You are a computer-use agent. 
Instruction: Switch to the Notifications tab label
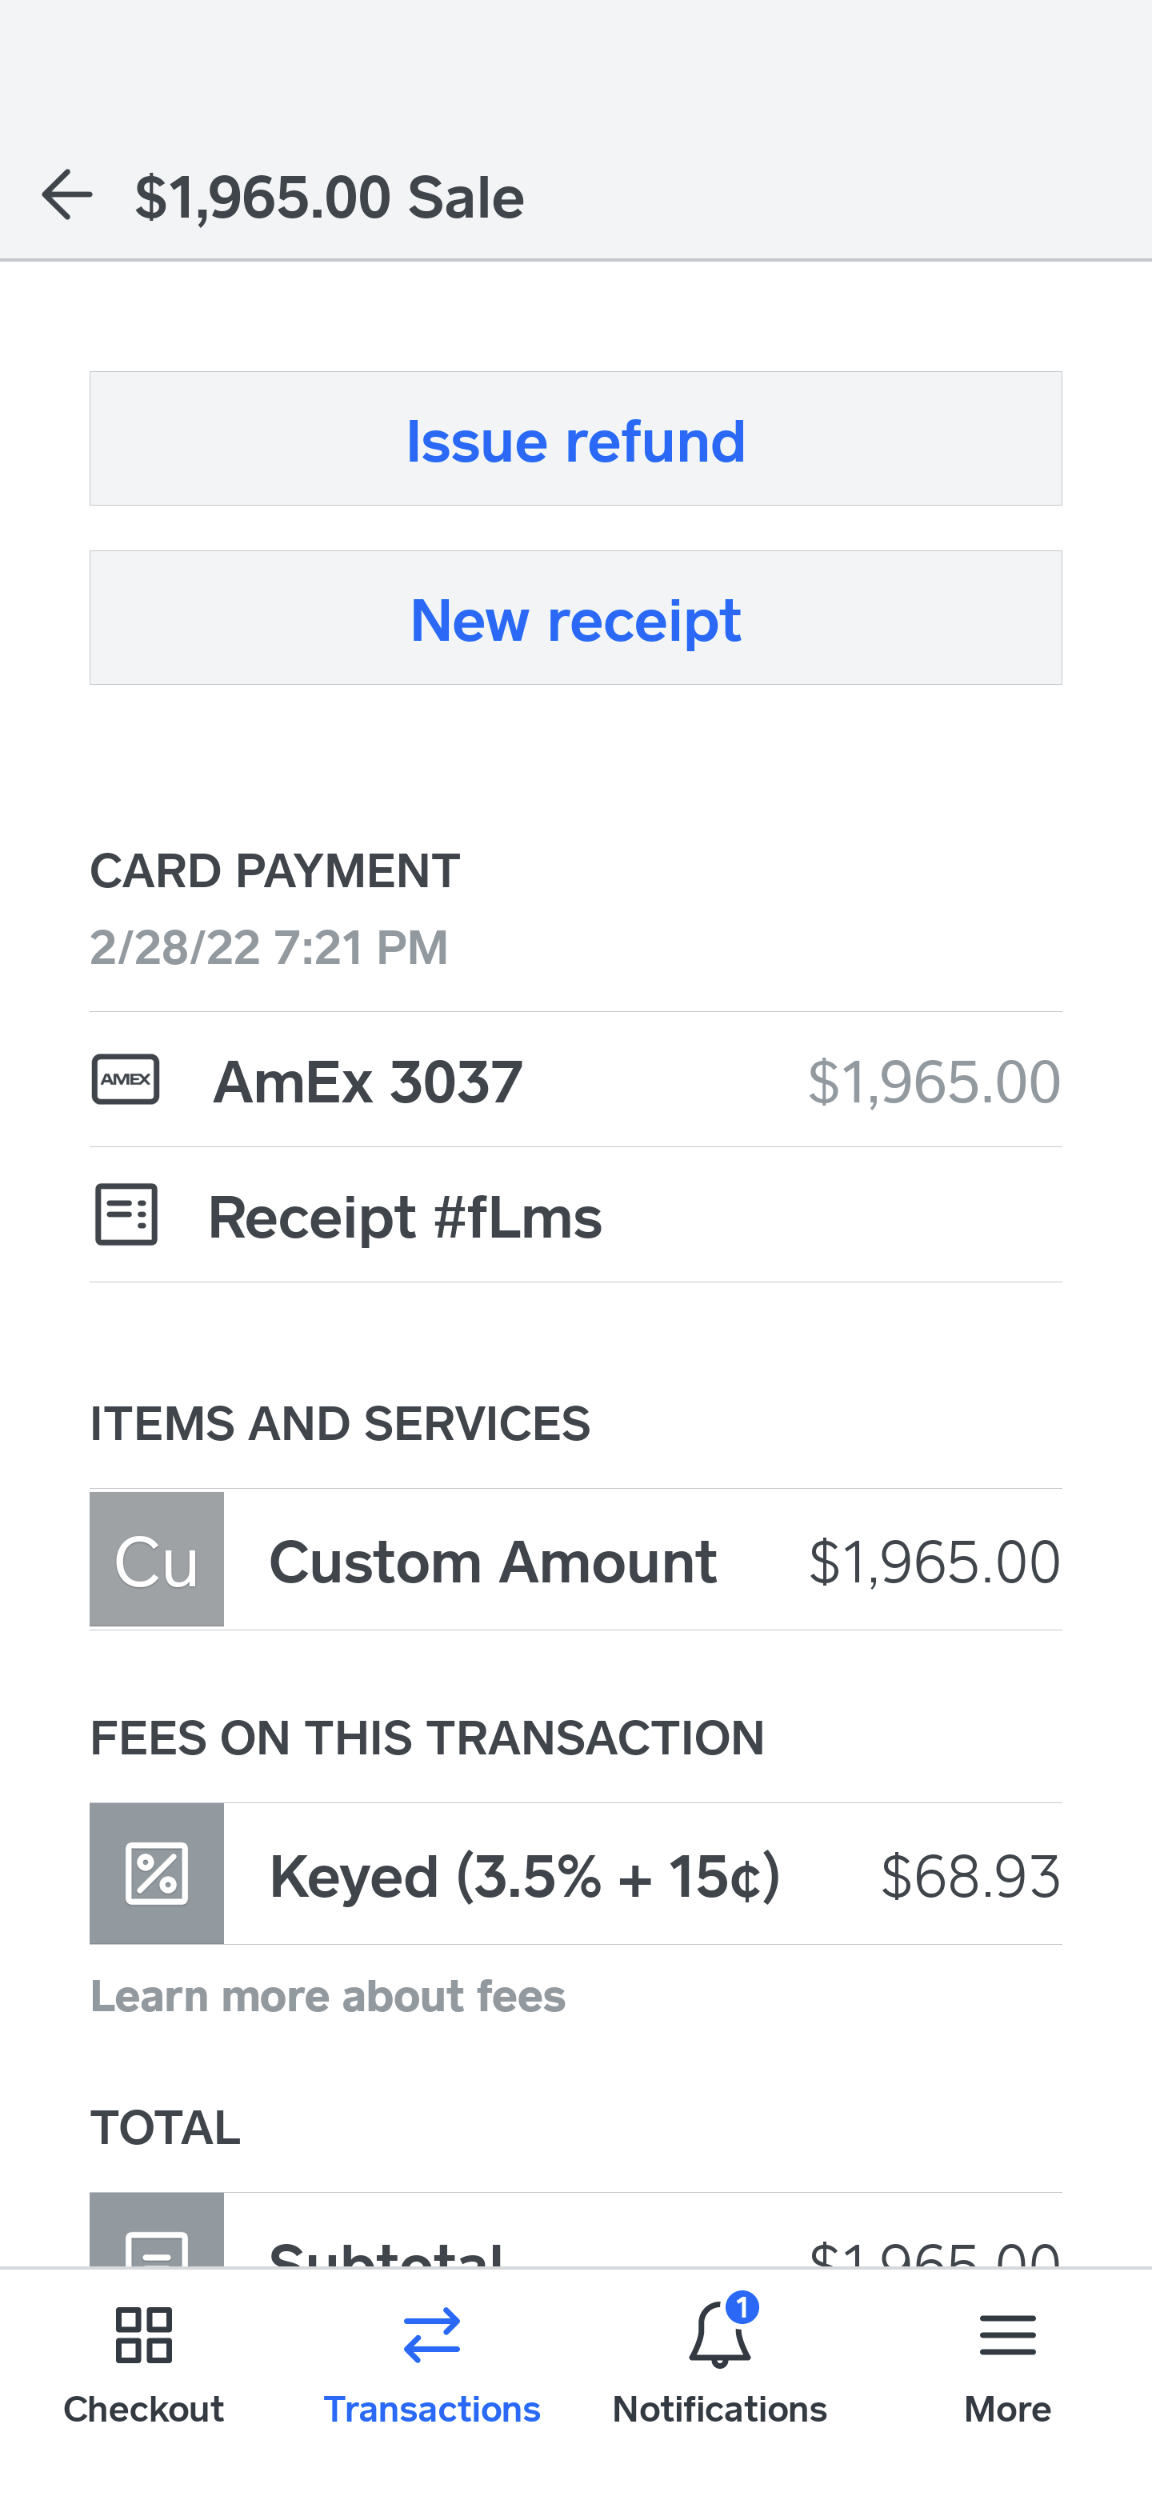pos(720,2409)
